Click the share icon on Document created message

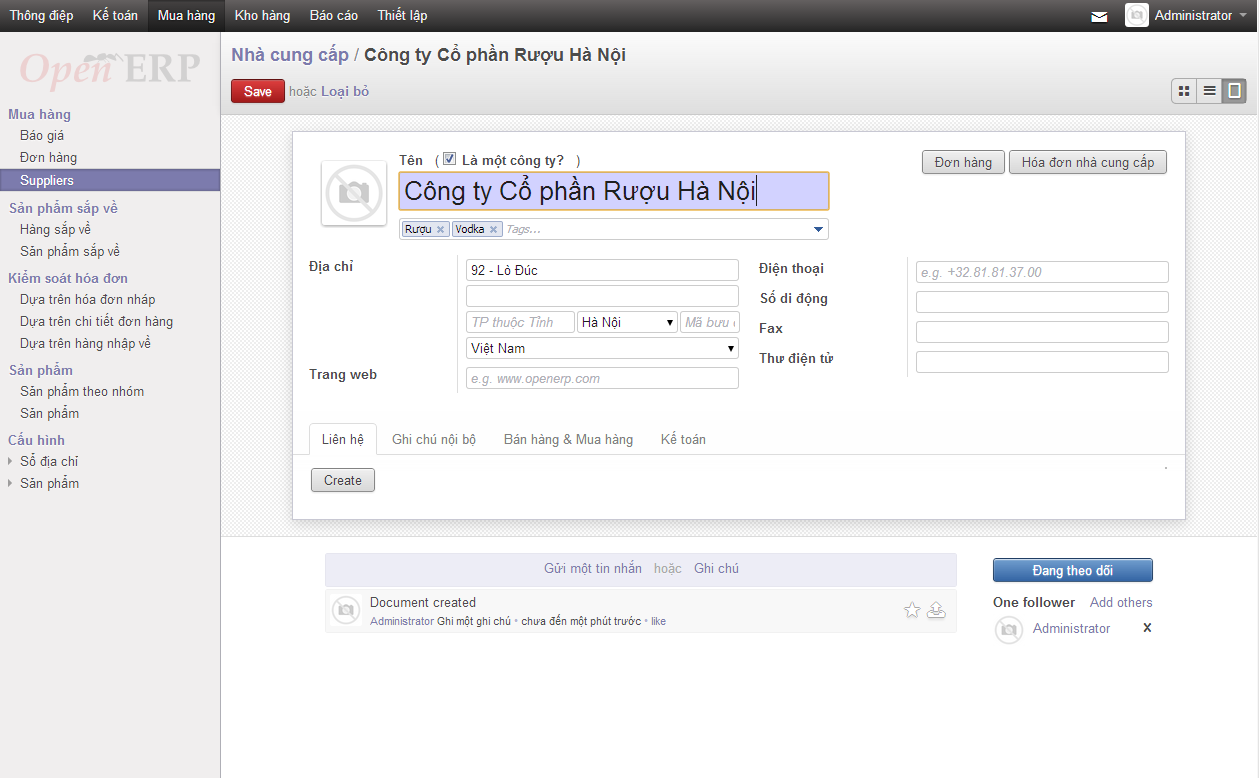coord(936,610)
